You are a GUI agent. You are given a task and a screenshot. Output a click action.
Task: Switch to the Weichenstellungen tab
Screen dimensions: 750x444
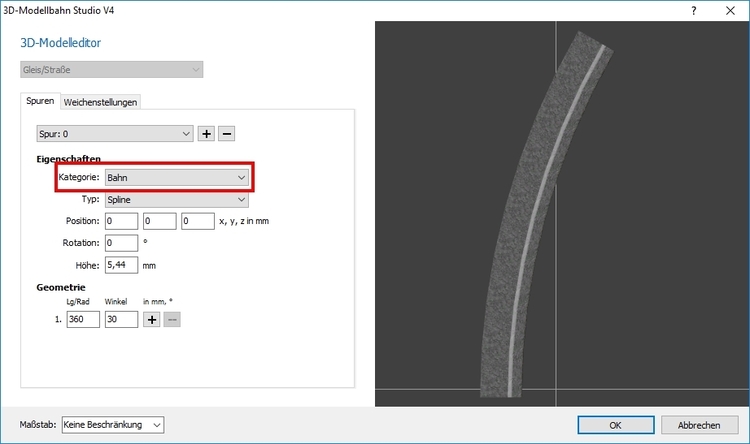pyautogui.click(x=100, y=102)
